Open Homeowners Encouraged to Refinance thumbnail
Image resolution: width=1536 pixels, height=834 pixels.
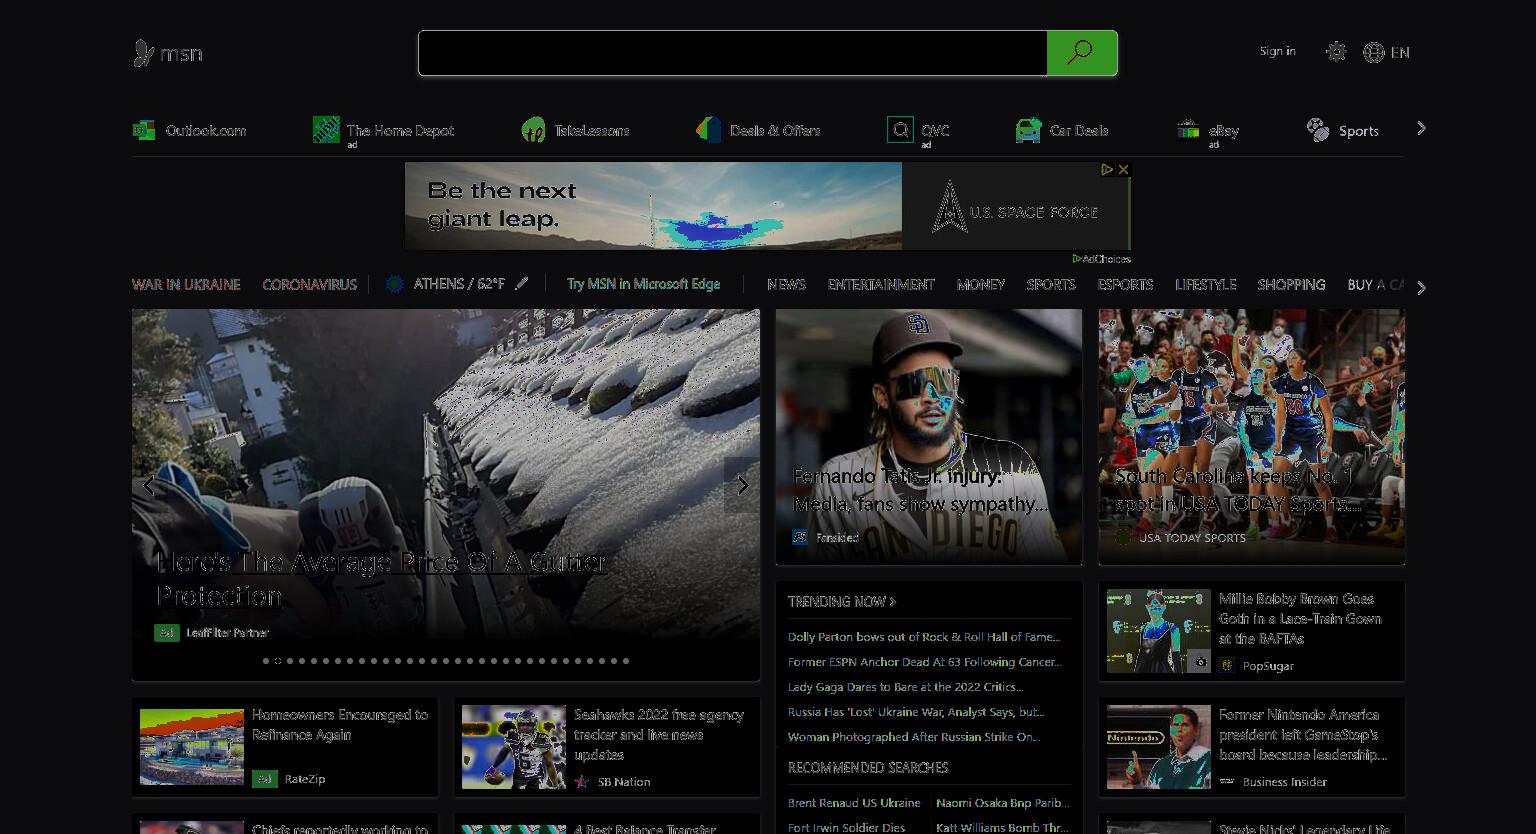click(x=192, y=747)
